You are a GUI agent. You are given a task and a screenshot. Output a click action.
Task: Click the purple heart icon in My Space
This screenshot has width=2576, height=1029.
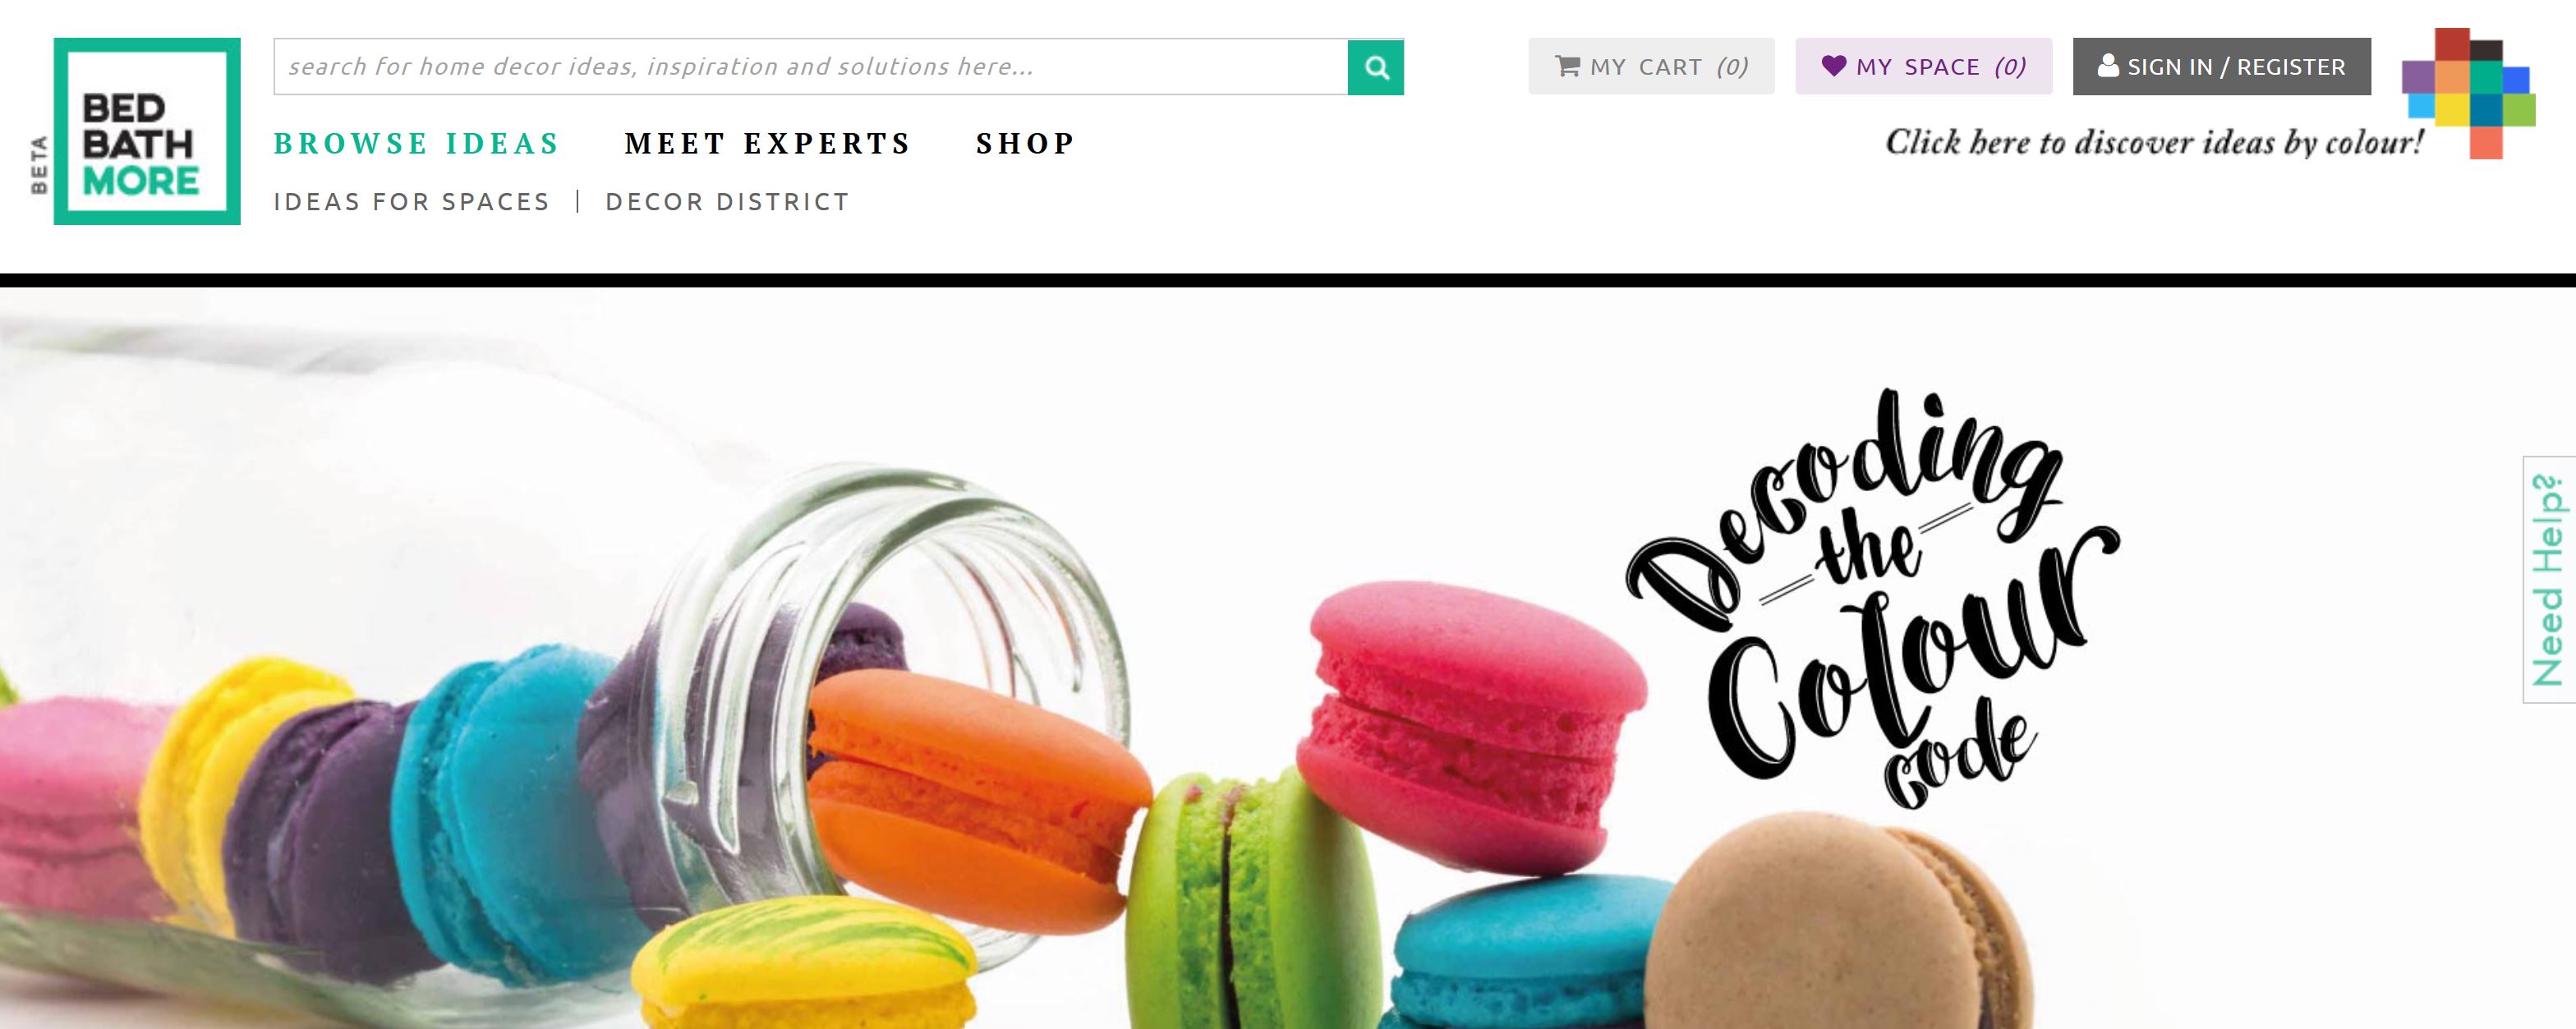[x=1833, y=66]
